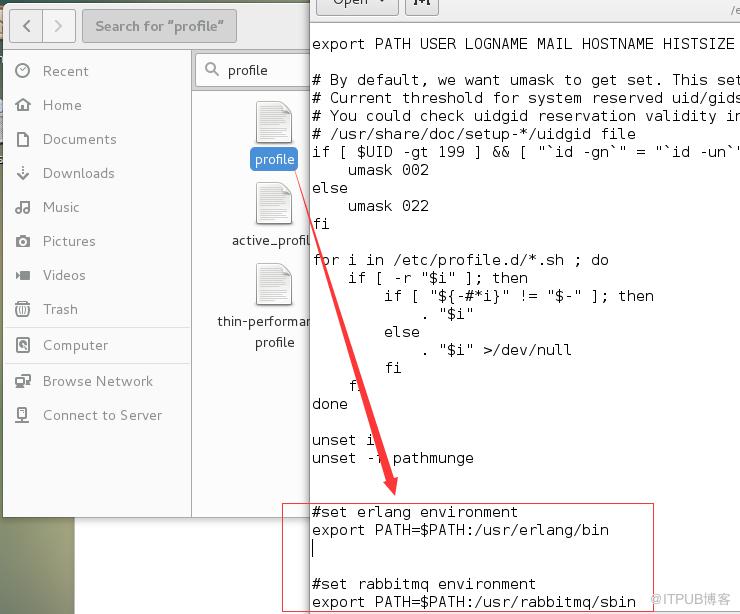Open Videos in sidebar
The height and width of the screenshot is (614, 740).
(64, 275)
